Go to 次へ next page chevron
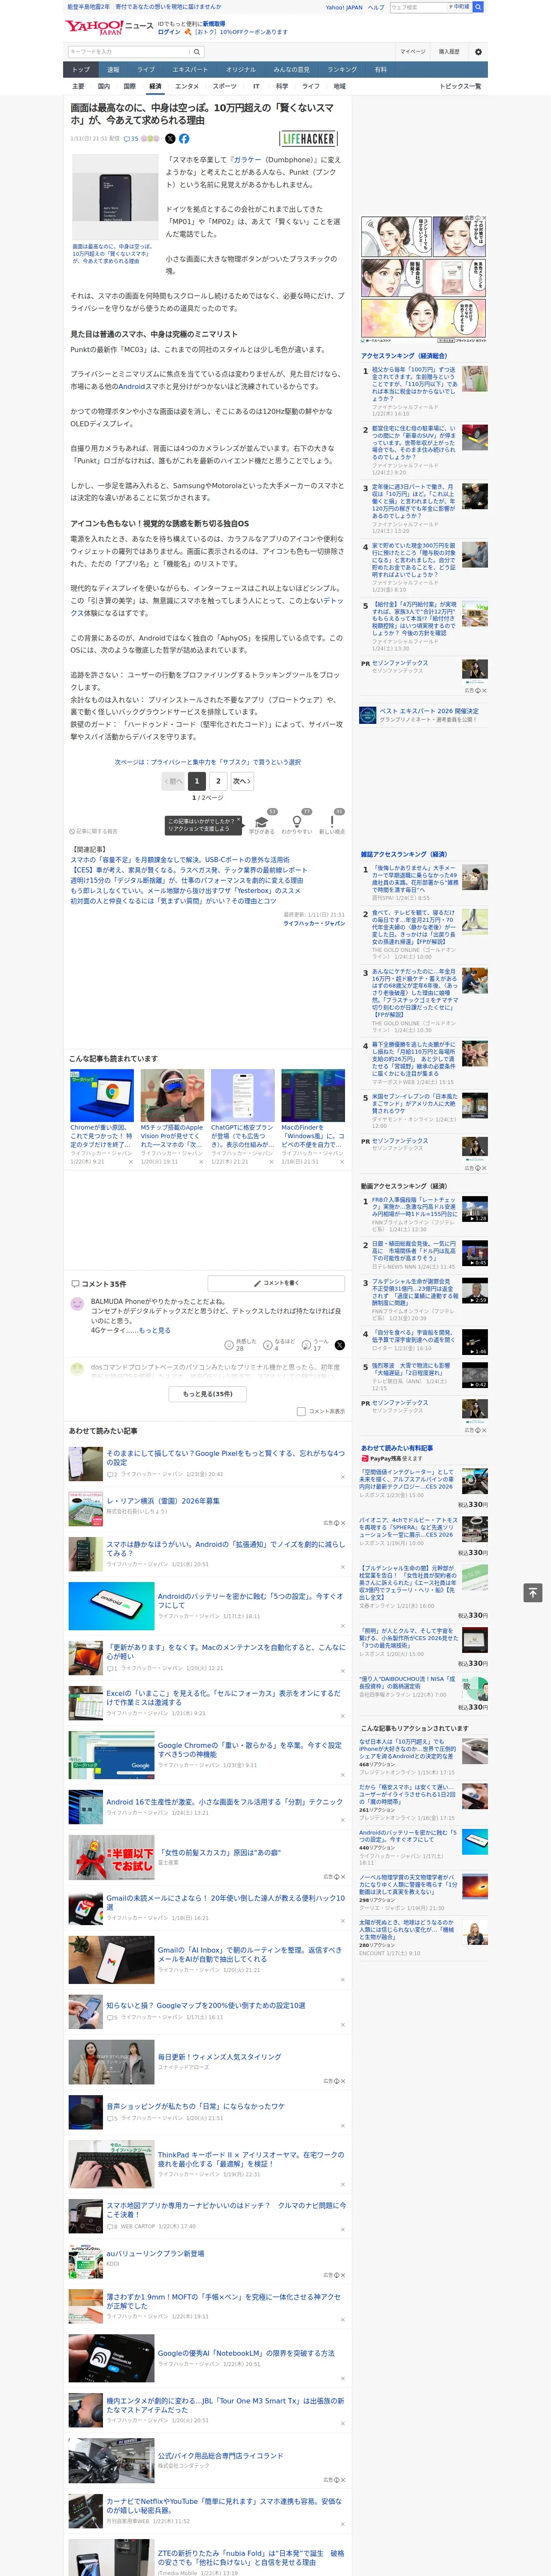 click(241, 781)
